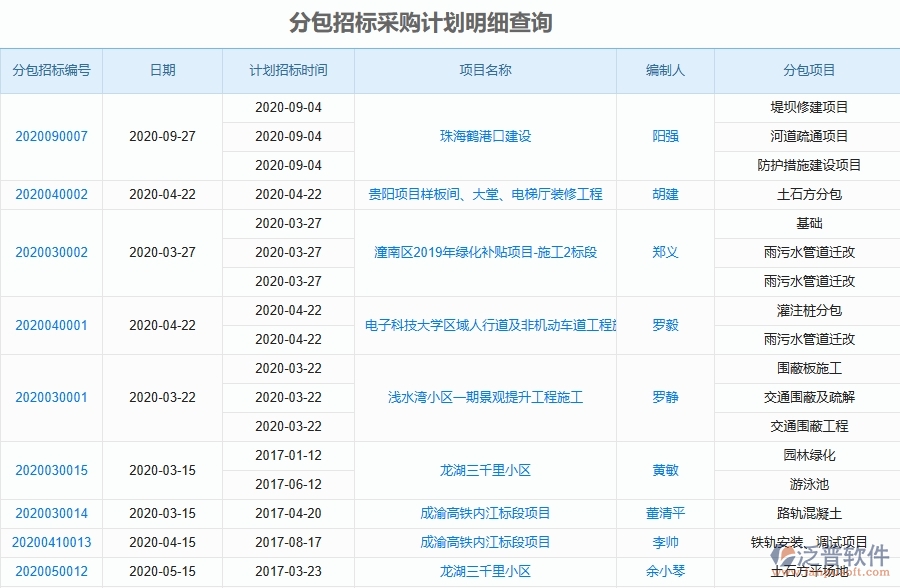Open bid number link 2020030001
Screen dimensions: 900x588
[52, 397]
